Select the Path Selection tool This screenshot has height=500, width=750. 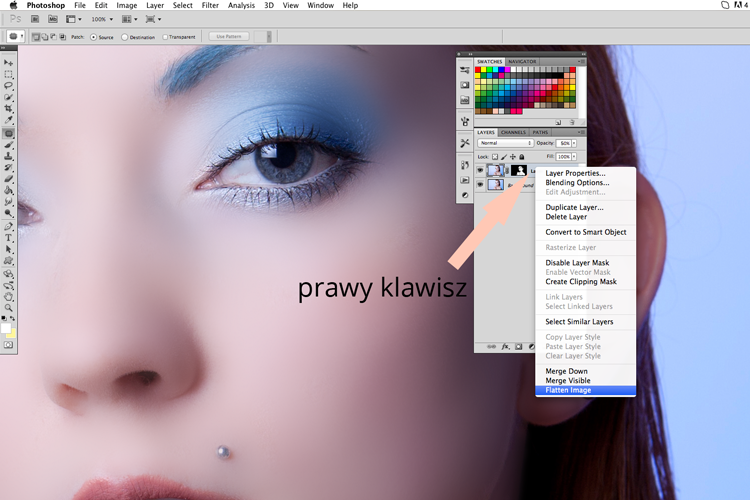pos(8,249)
